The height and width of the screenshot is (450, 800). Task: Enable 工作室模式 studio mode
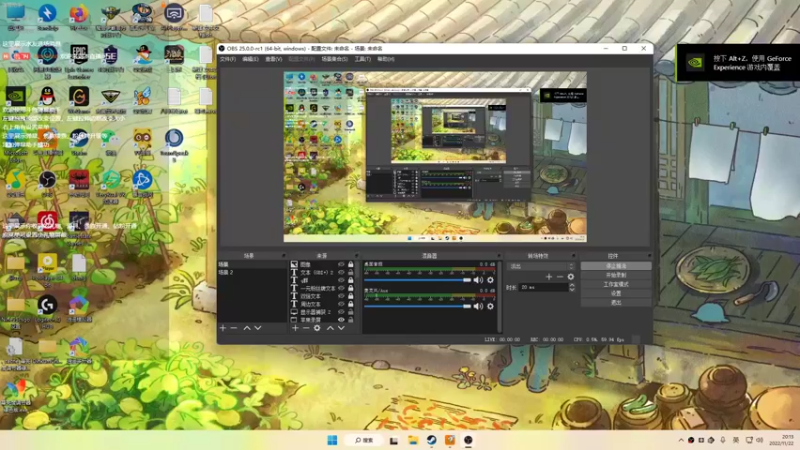(616, 284)
